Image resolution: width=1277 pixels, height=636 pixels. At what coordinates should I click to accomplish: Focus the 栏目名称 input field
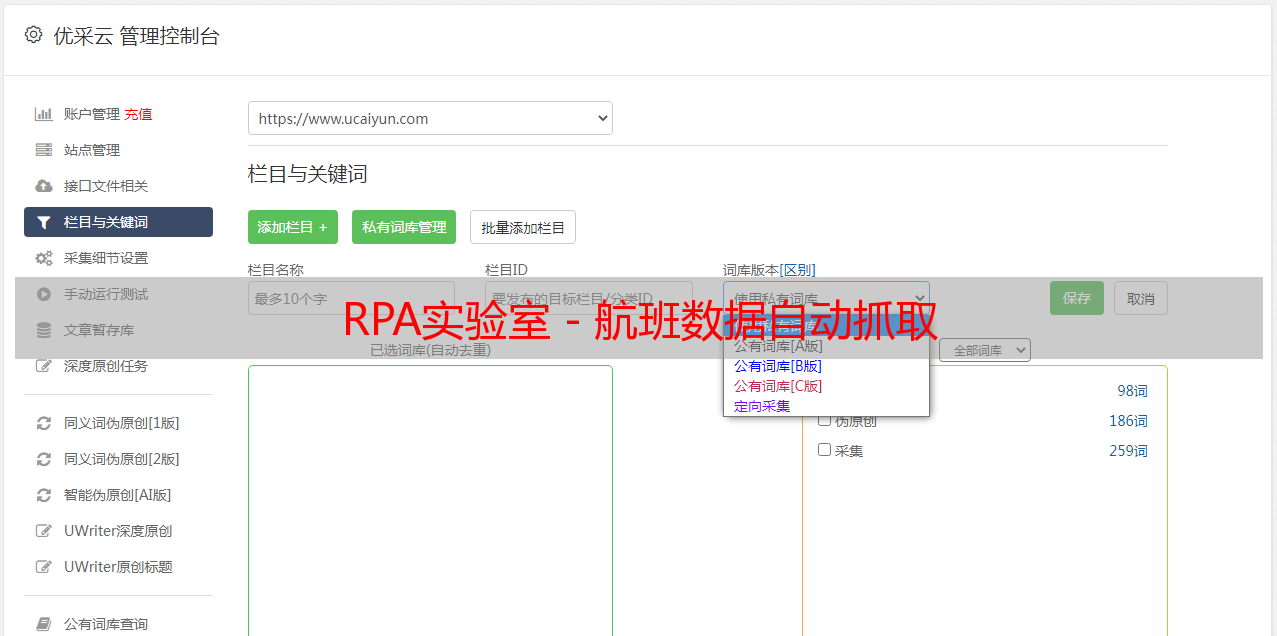[x=351, y=298]
